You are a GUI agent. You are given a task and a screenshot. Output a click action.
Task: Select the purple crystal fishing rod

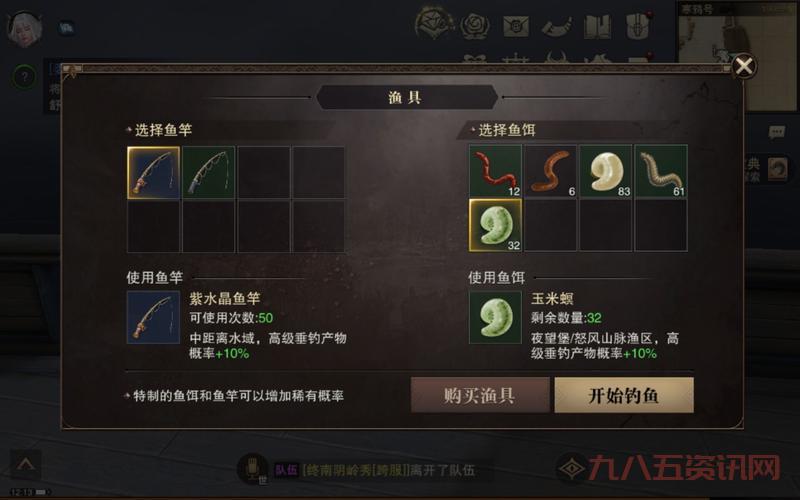153,172
